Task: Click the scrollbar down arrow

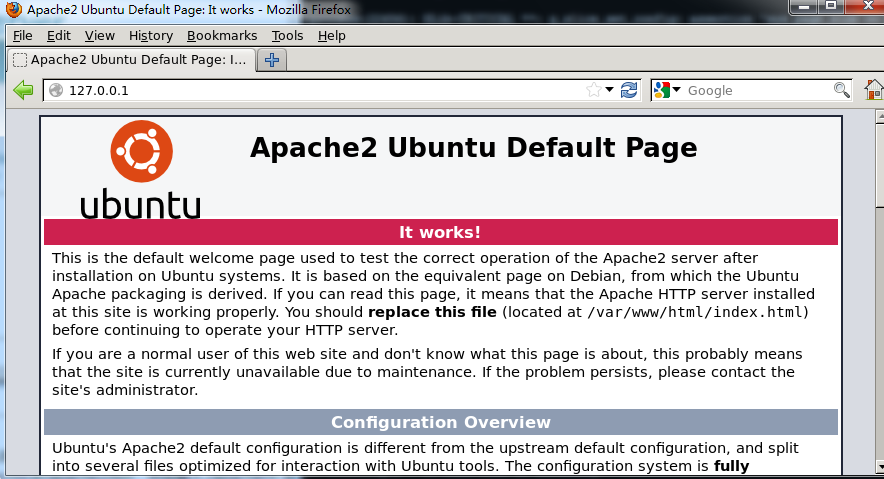Action: tap(879, 467)
